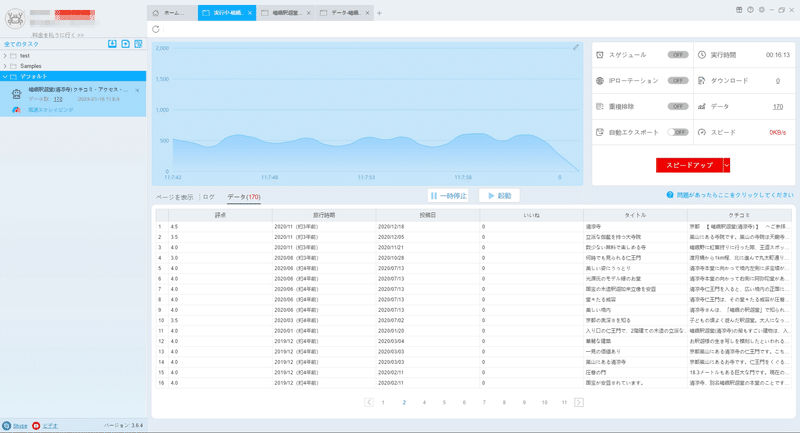Click the スケジュール alarm clock icon

[600, 55]
